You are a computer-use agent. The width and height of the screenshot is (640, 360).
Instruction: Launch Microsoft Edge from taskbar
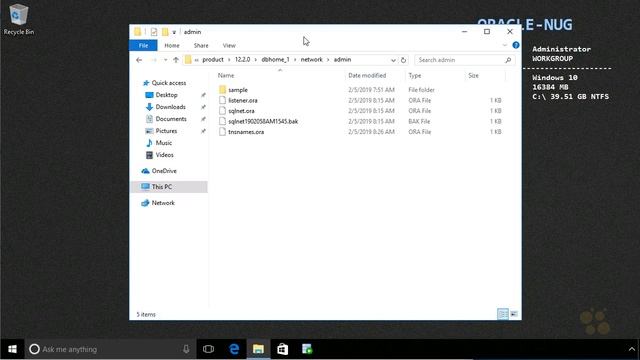tap(234, 349)
